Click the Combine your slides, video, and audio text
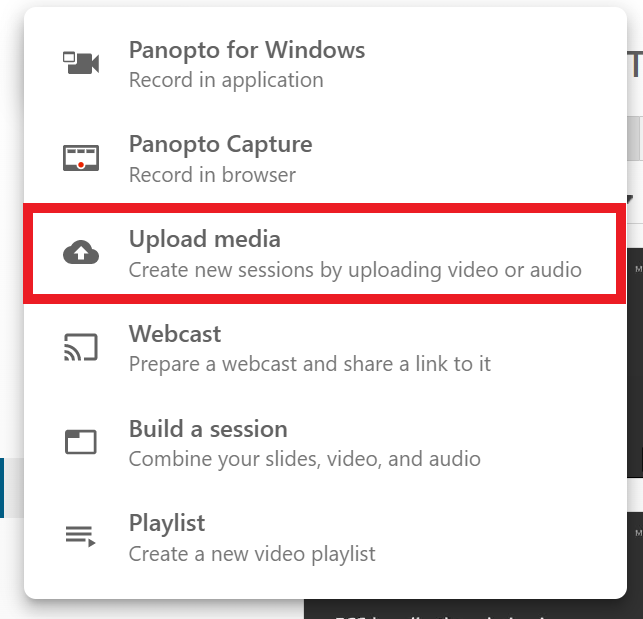Screen dimensions: 643x619 (x=305, y=459)
